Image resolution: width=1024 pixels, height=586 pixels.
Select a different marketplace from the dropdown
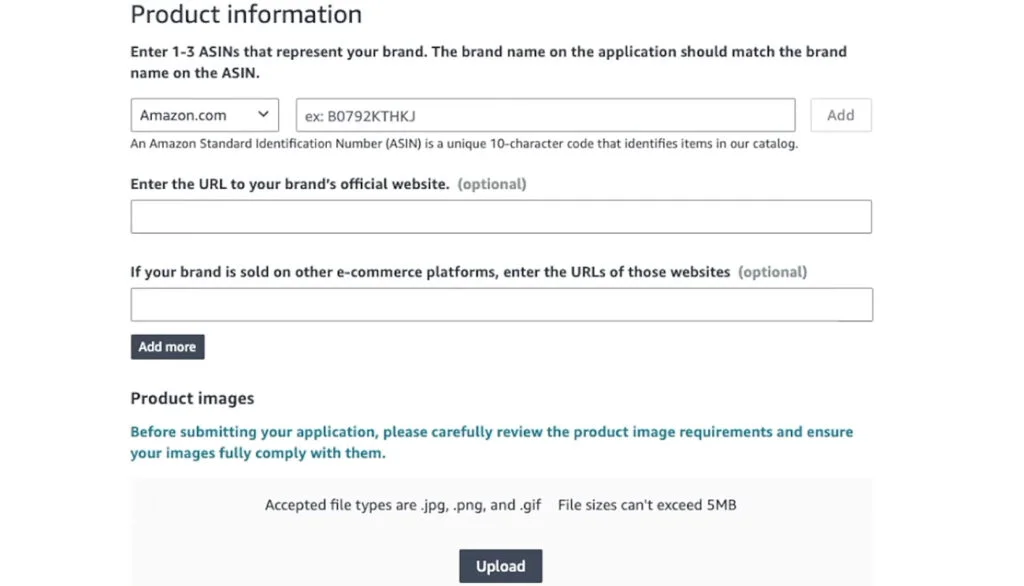tap(203, 114)
